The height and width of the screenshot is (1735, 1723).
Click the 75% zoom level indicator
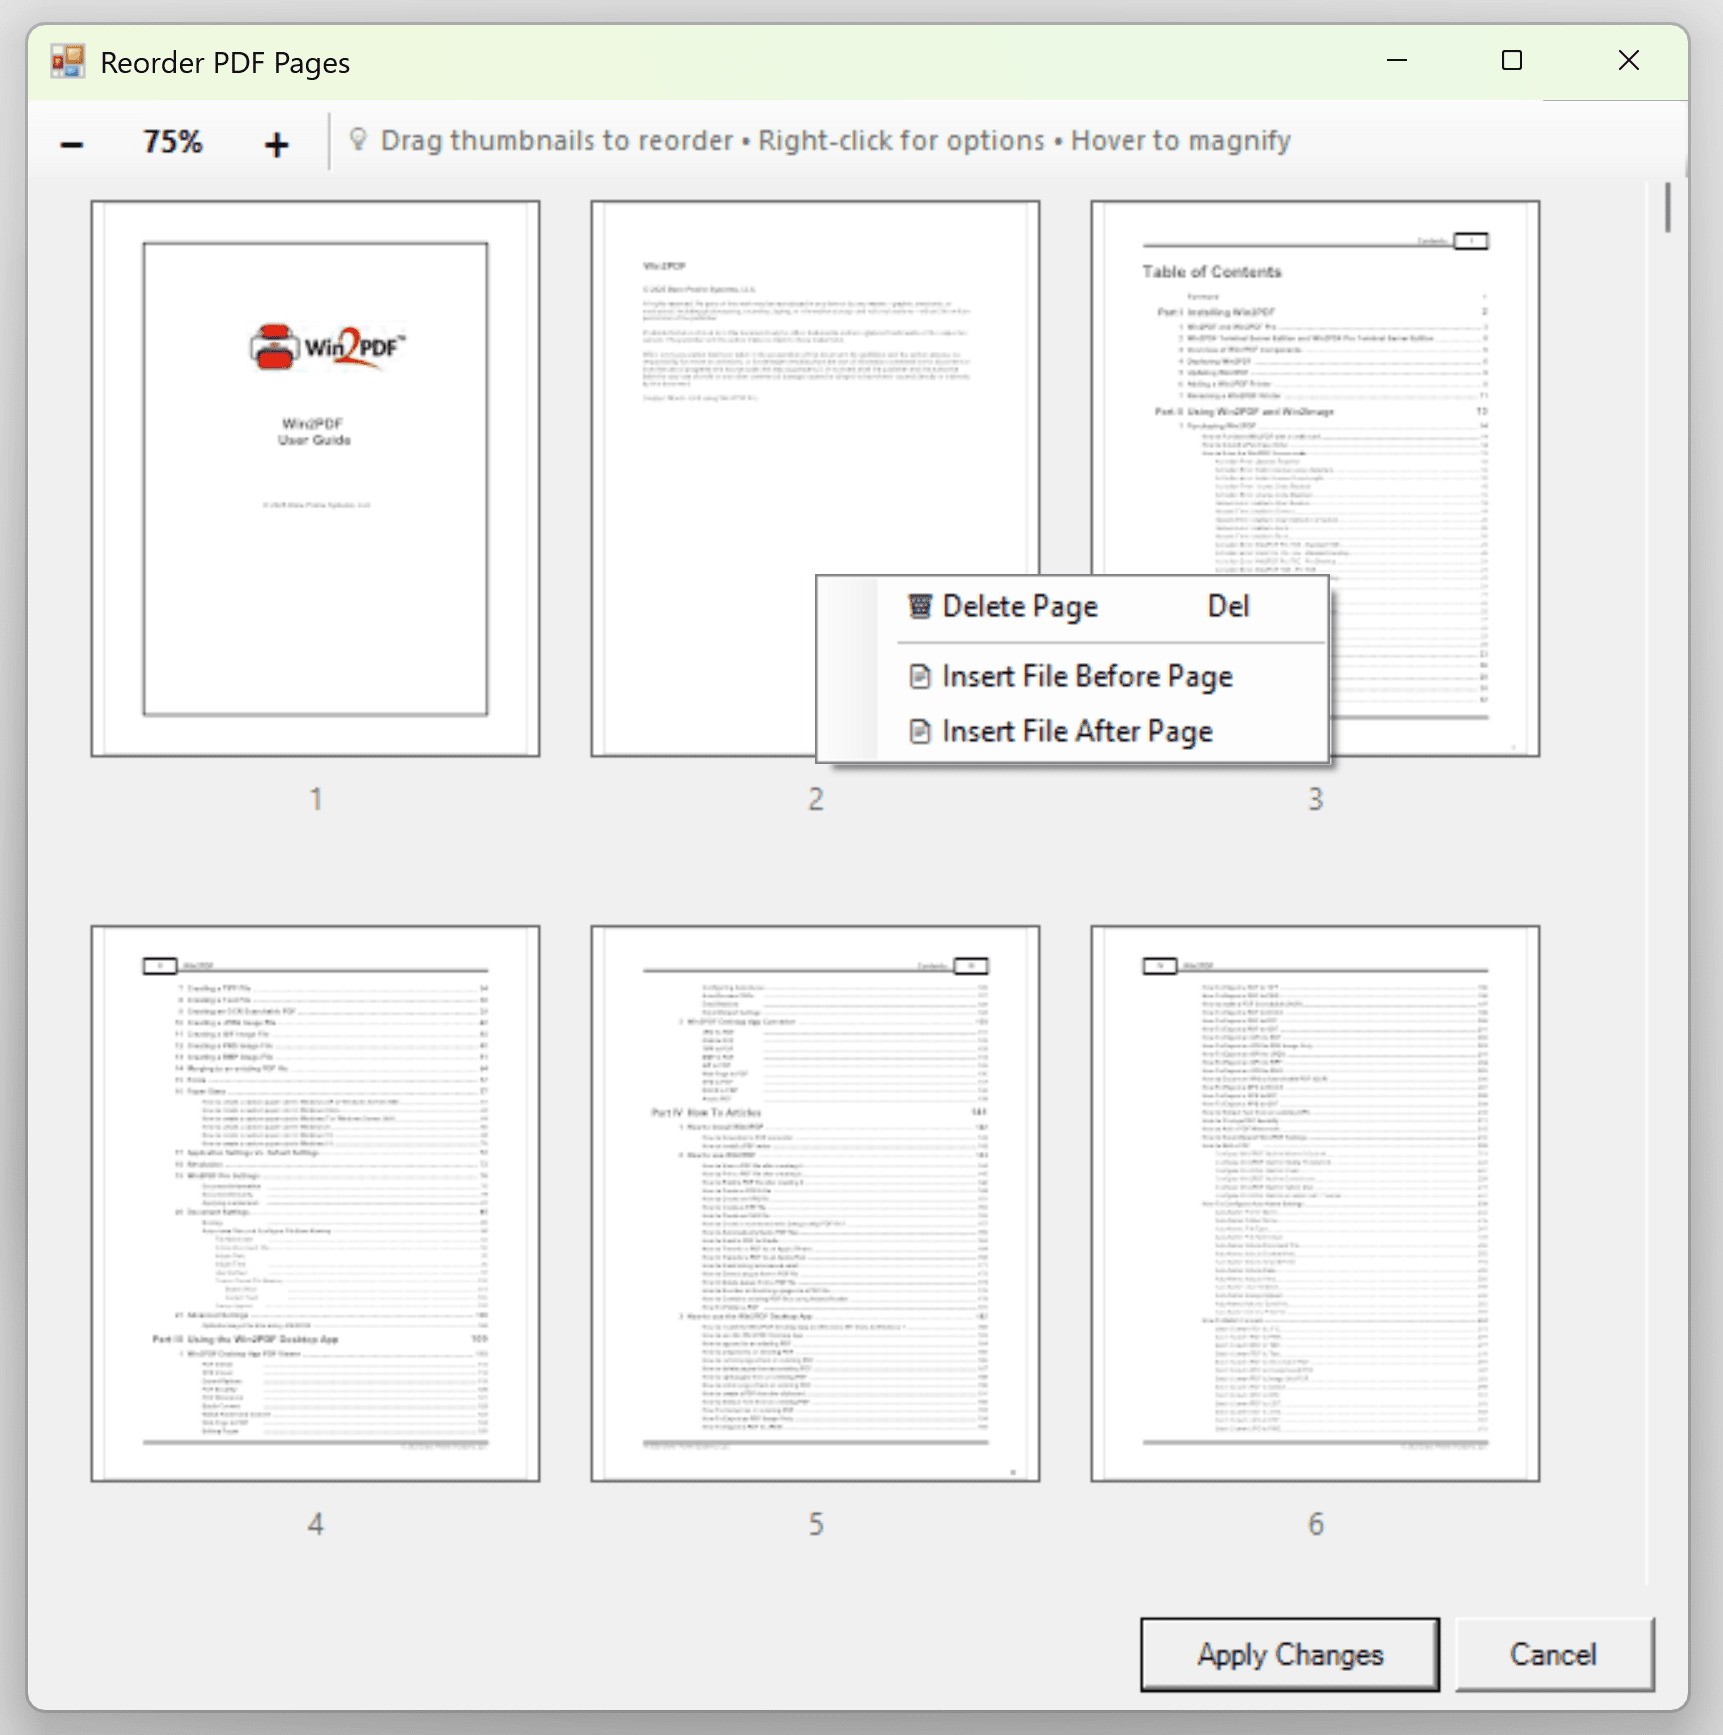[x=170, y=141]
